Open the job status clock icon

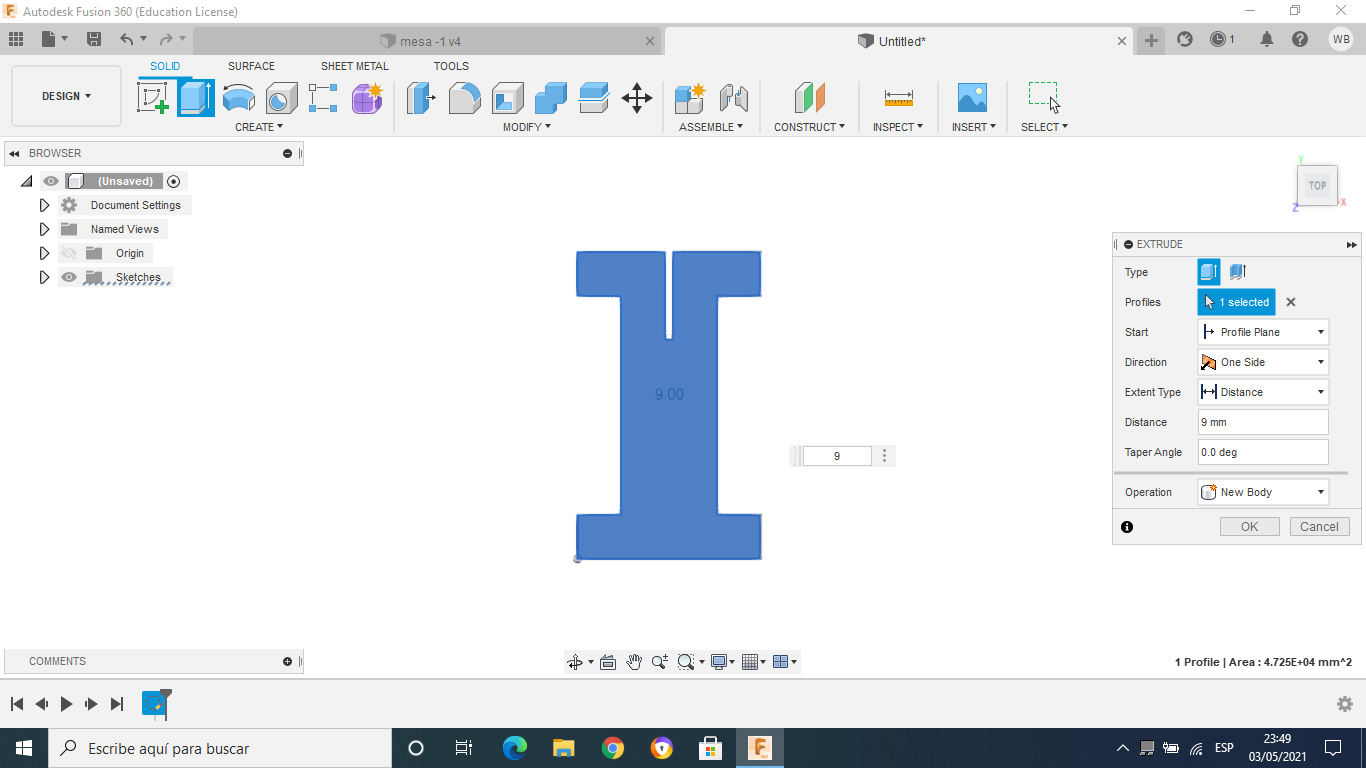[1218, 40]
